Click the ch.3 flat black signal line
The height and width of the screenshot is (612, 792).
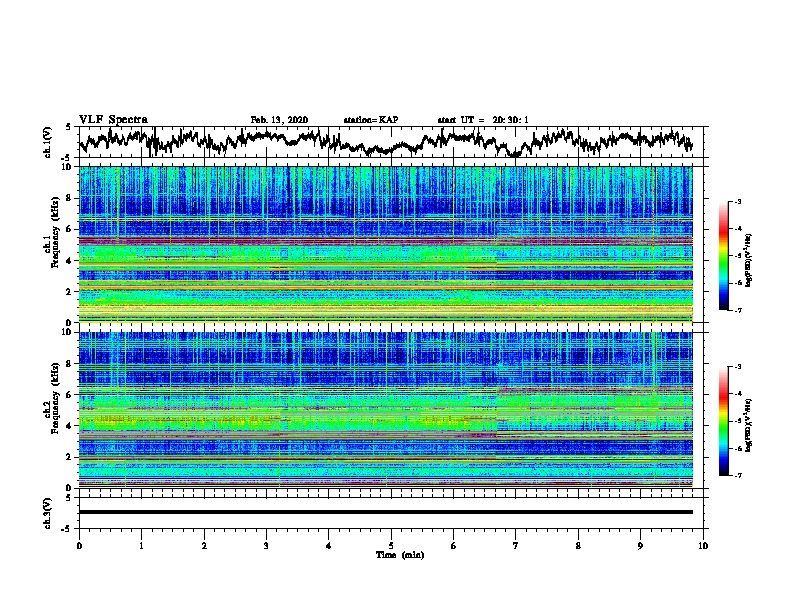tap(386, 512)
